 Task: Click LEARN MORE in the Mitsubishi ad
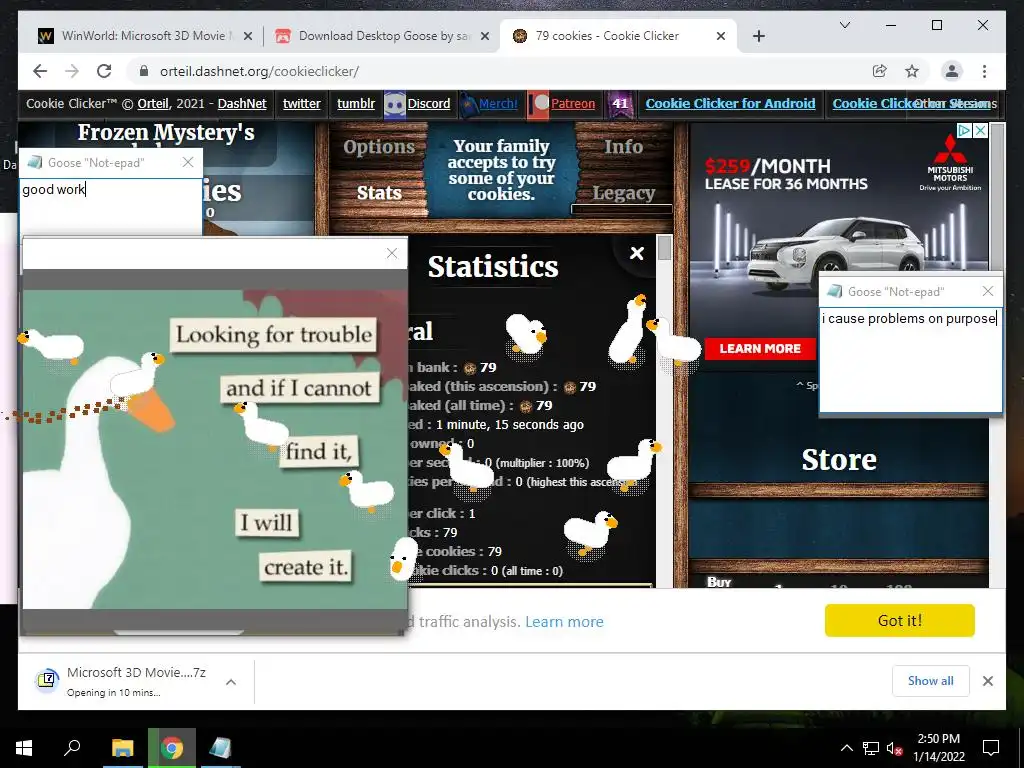(x=760, y=349)
